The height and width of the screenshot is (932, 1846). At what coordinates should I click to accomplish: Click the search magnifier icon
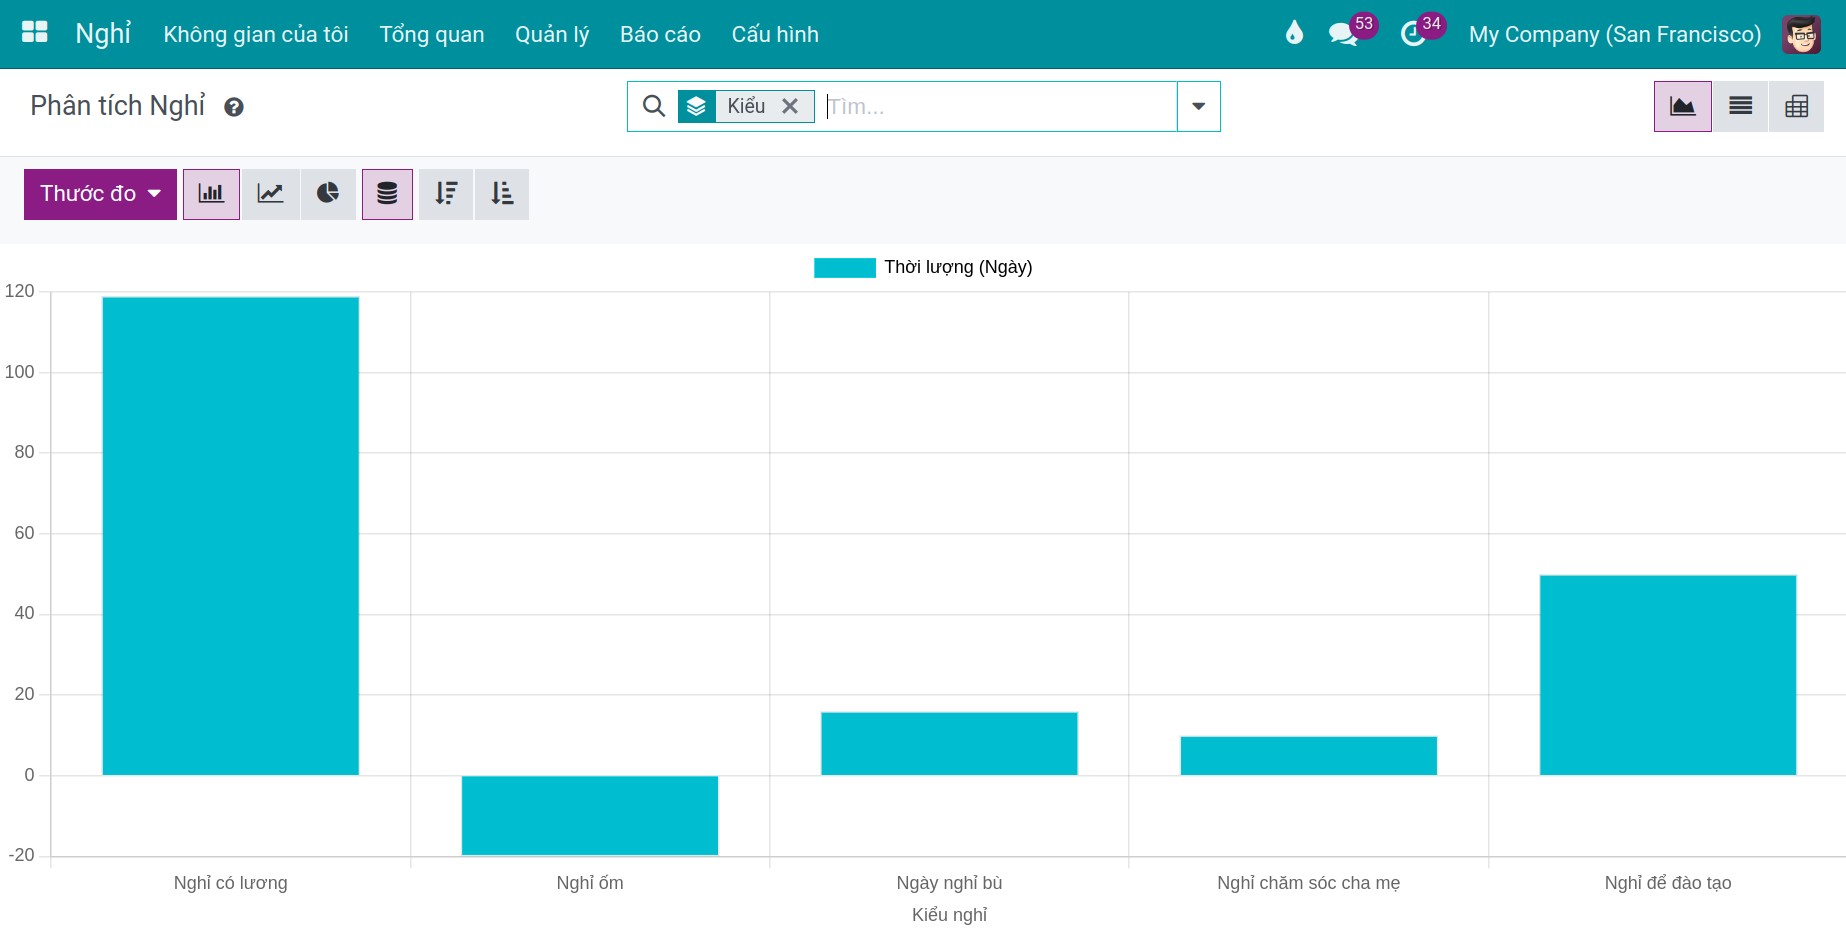coord(654,106)
